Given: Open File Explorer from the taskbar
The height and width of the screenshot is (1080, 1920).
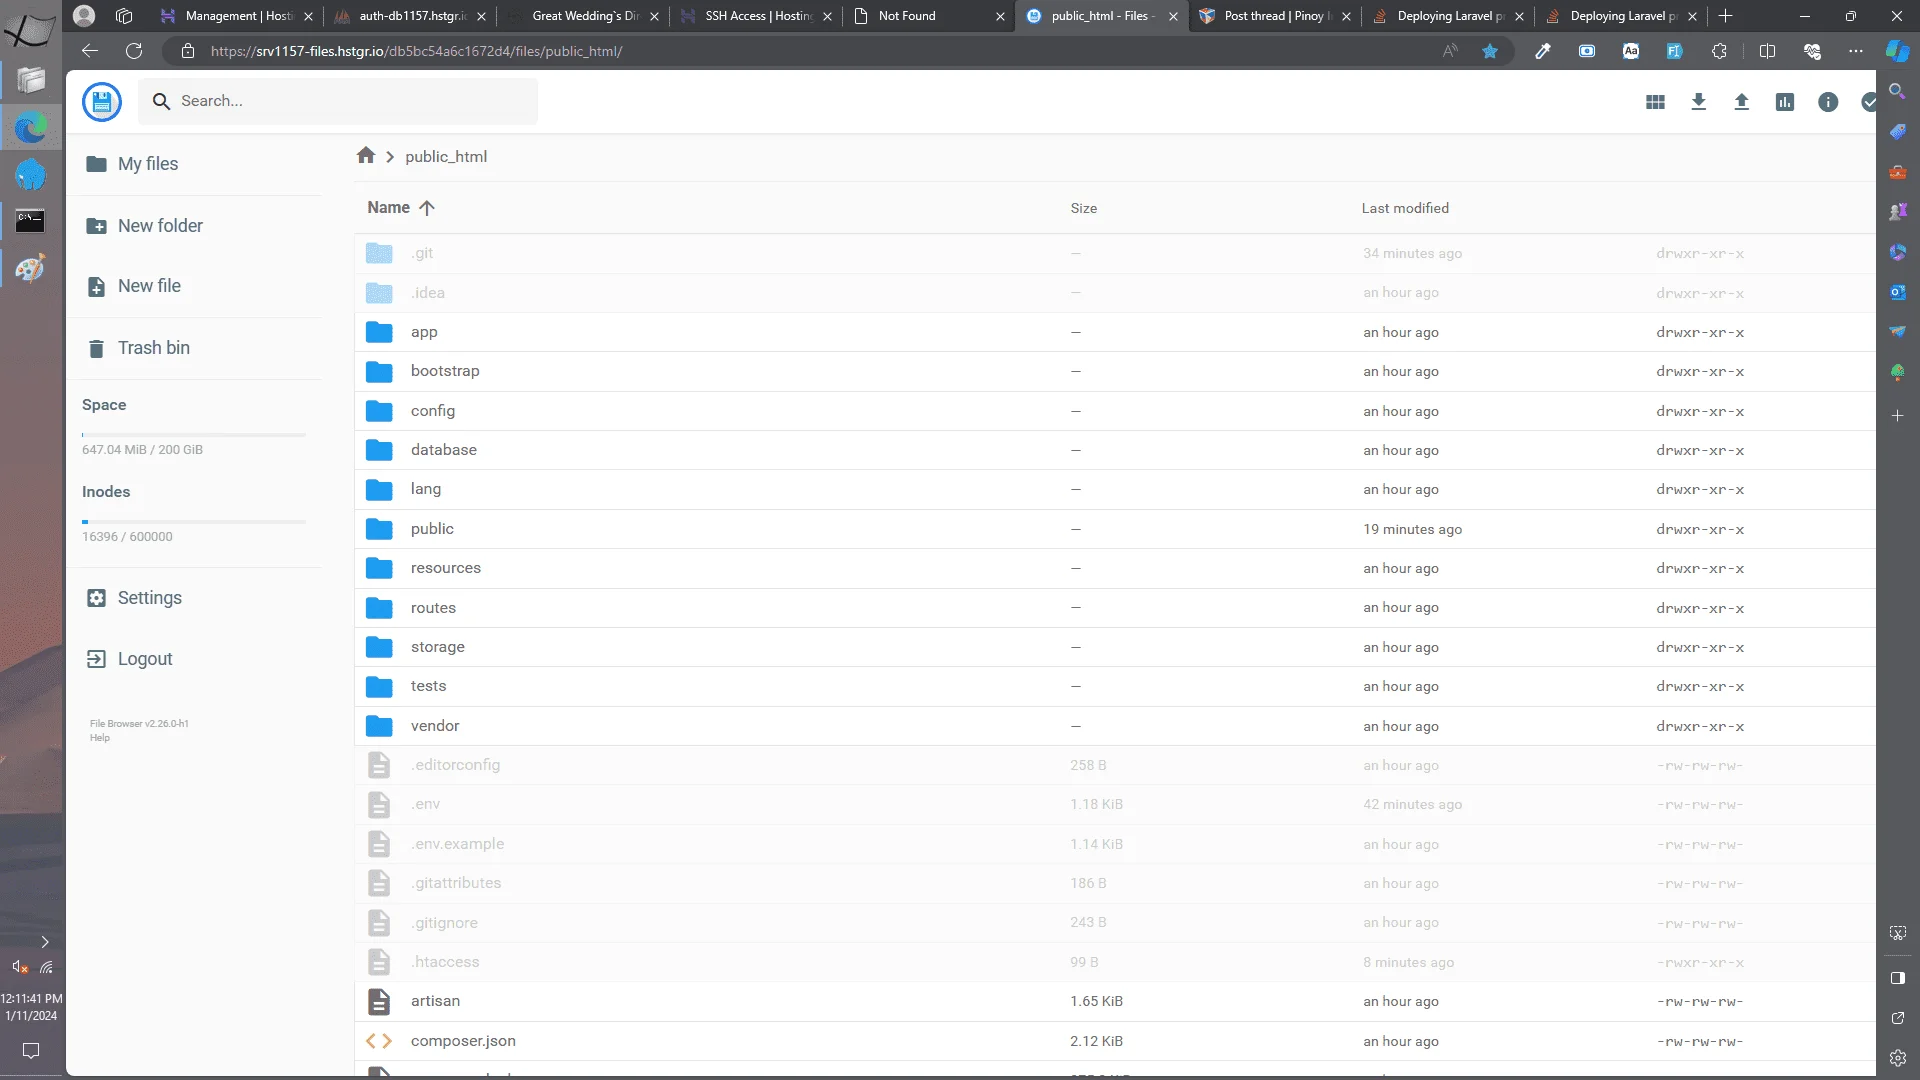Looking at the screenshot, I should 31,80.
